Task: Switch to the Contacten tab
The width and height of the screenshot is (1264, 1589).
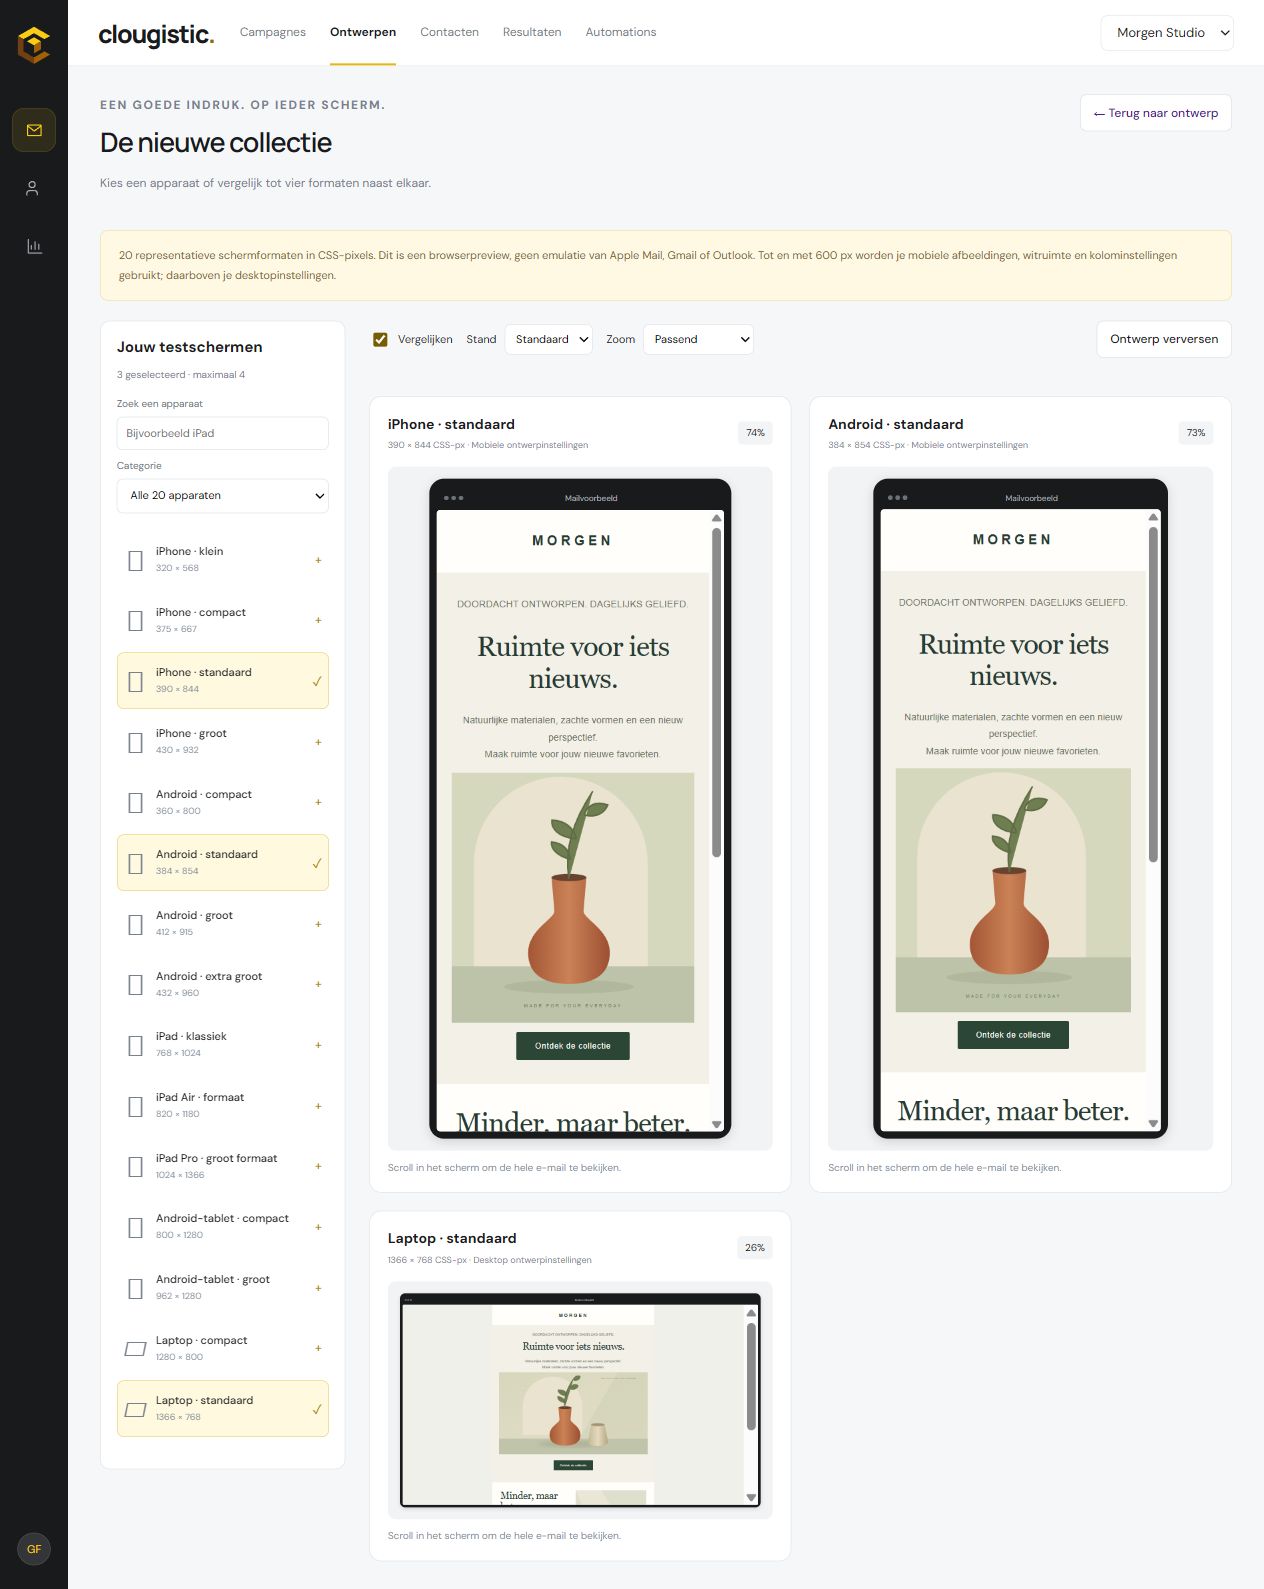Action: 449,32
